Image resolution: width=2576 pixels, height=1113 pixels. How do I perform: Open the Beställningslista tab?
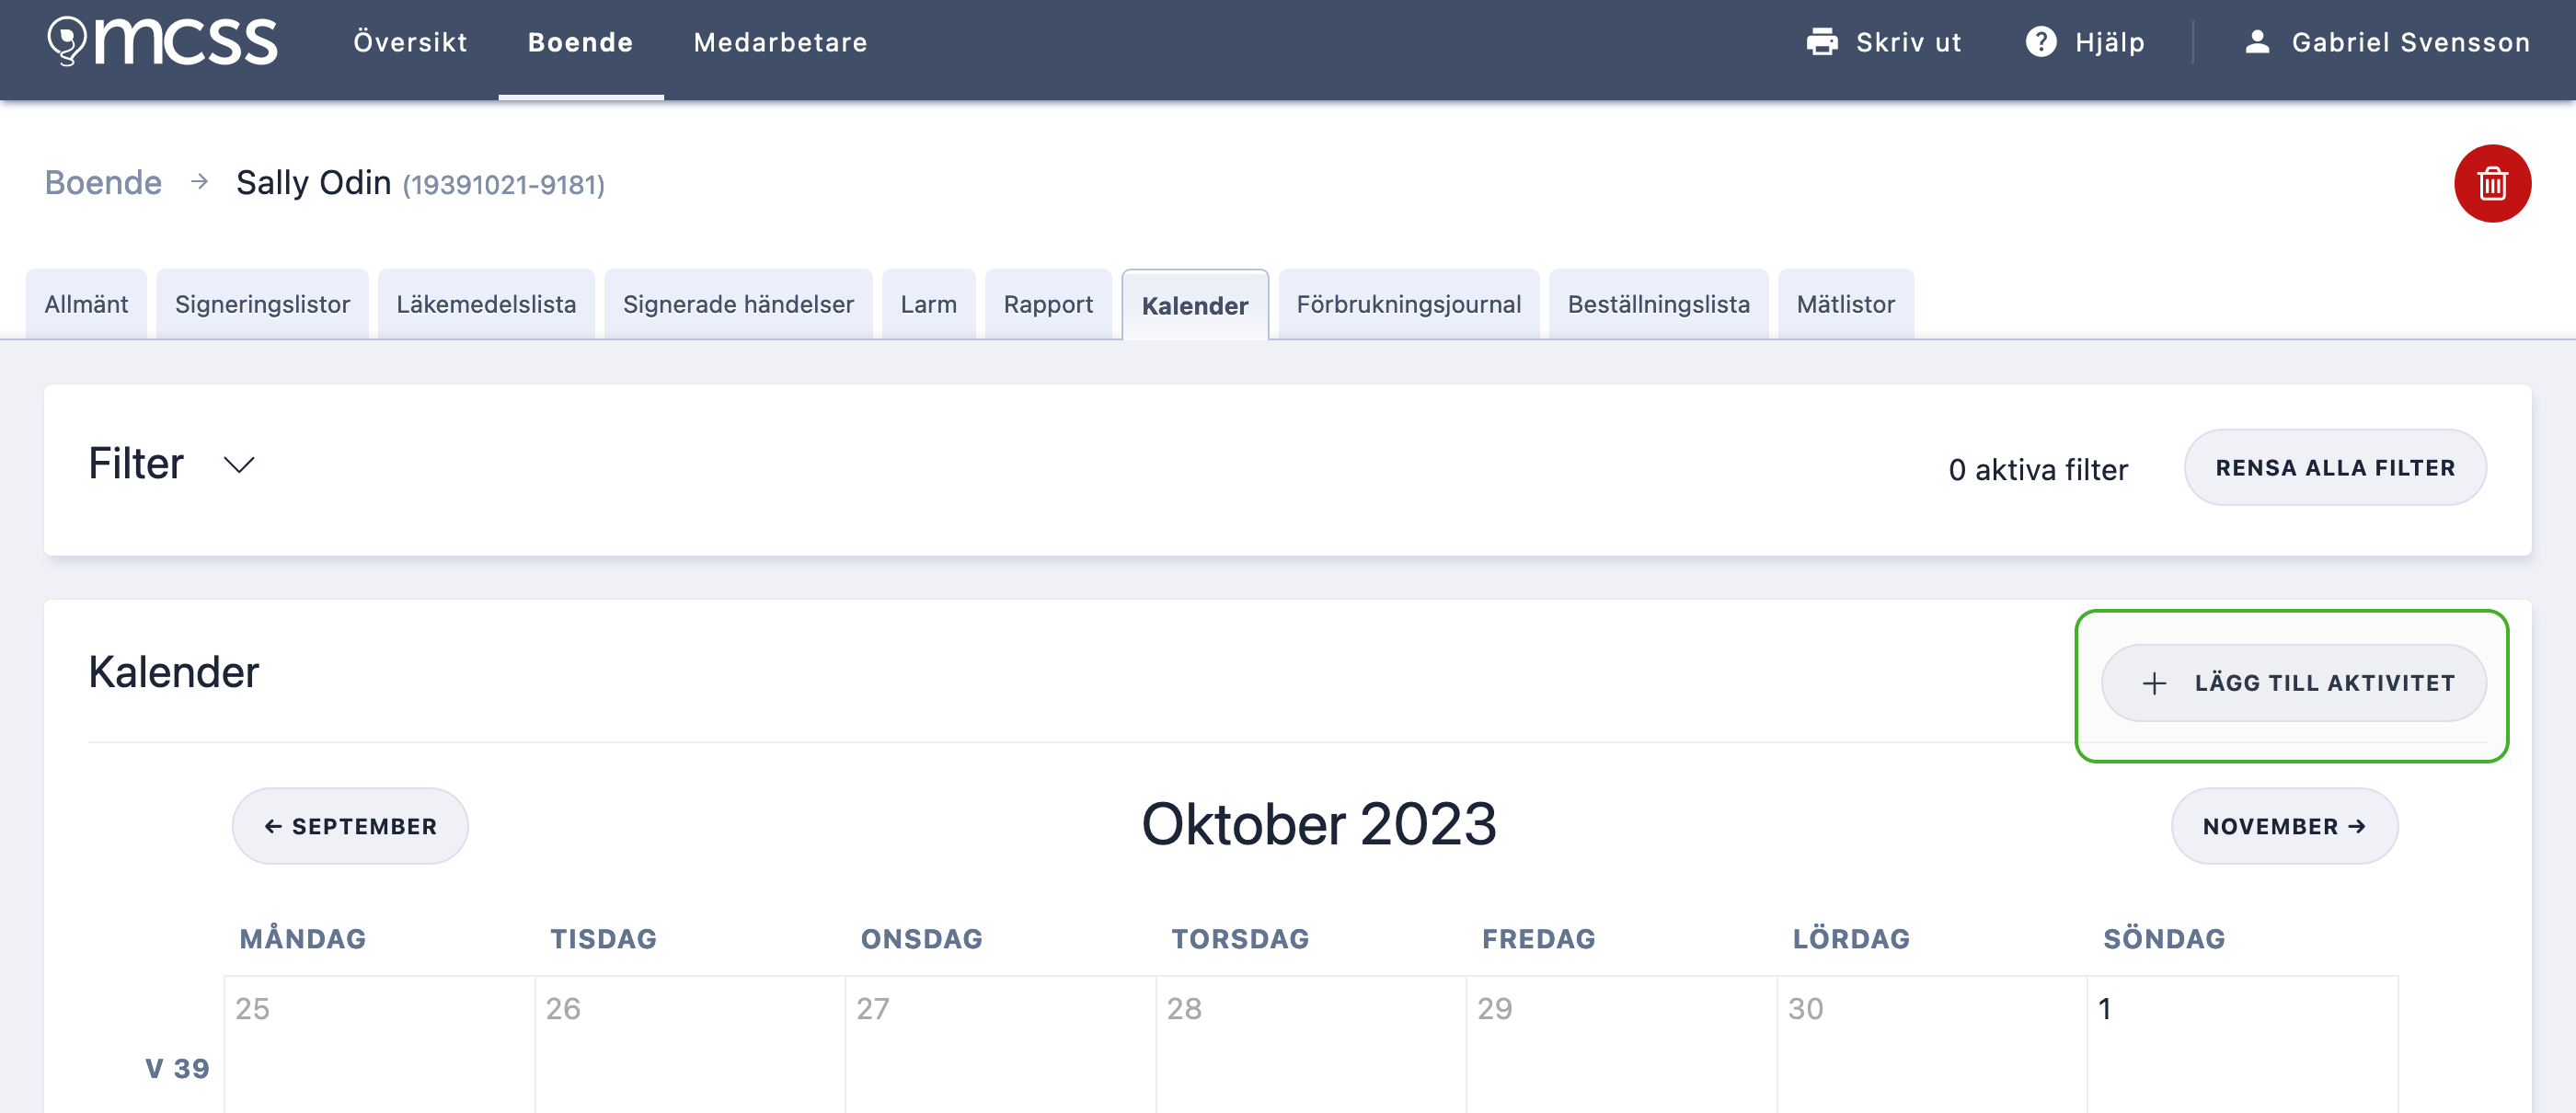pos(1658,304)
